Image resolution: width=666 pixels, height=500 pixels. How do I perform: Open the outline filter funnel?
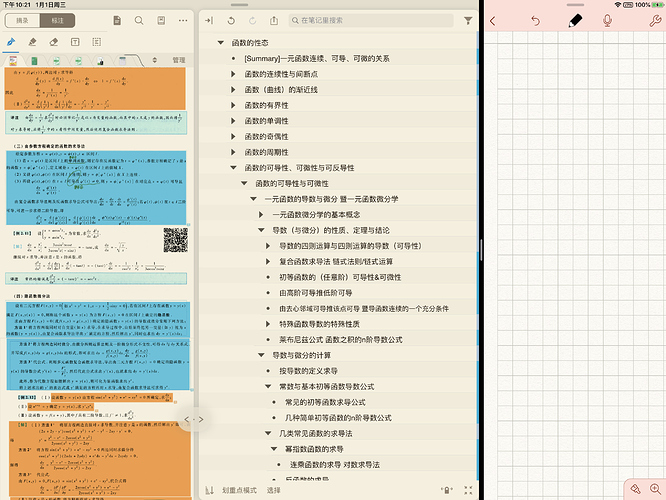click(468, 20)
